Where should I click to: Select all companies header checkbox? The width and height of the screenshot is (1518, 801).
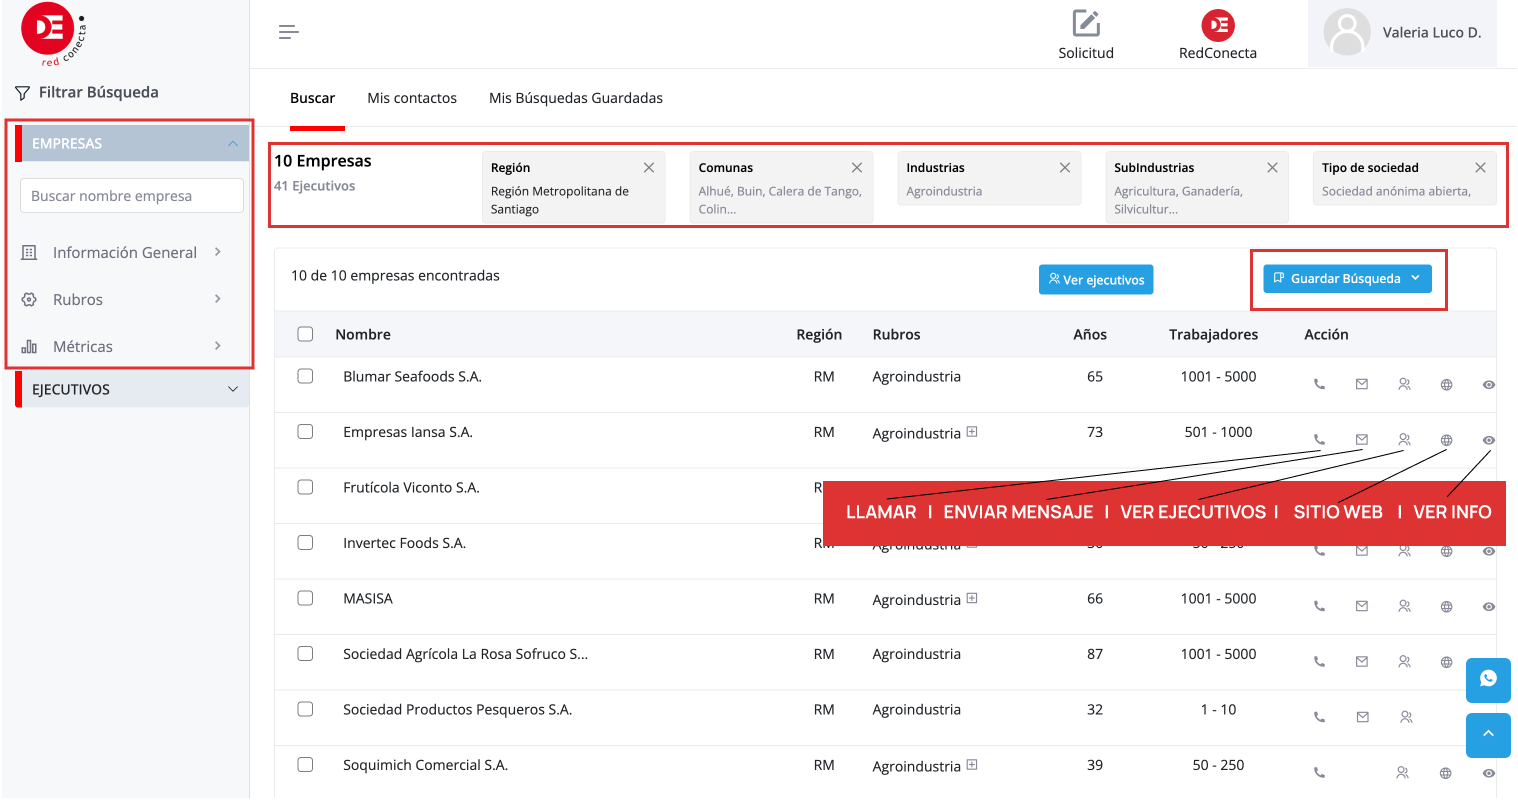(x=305, y=334)
